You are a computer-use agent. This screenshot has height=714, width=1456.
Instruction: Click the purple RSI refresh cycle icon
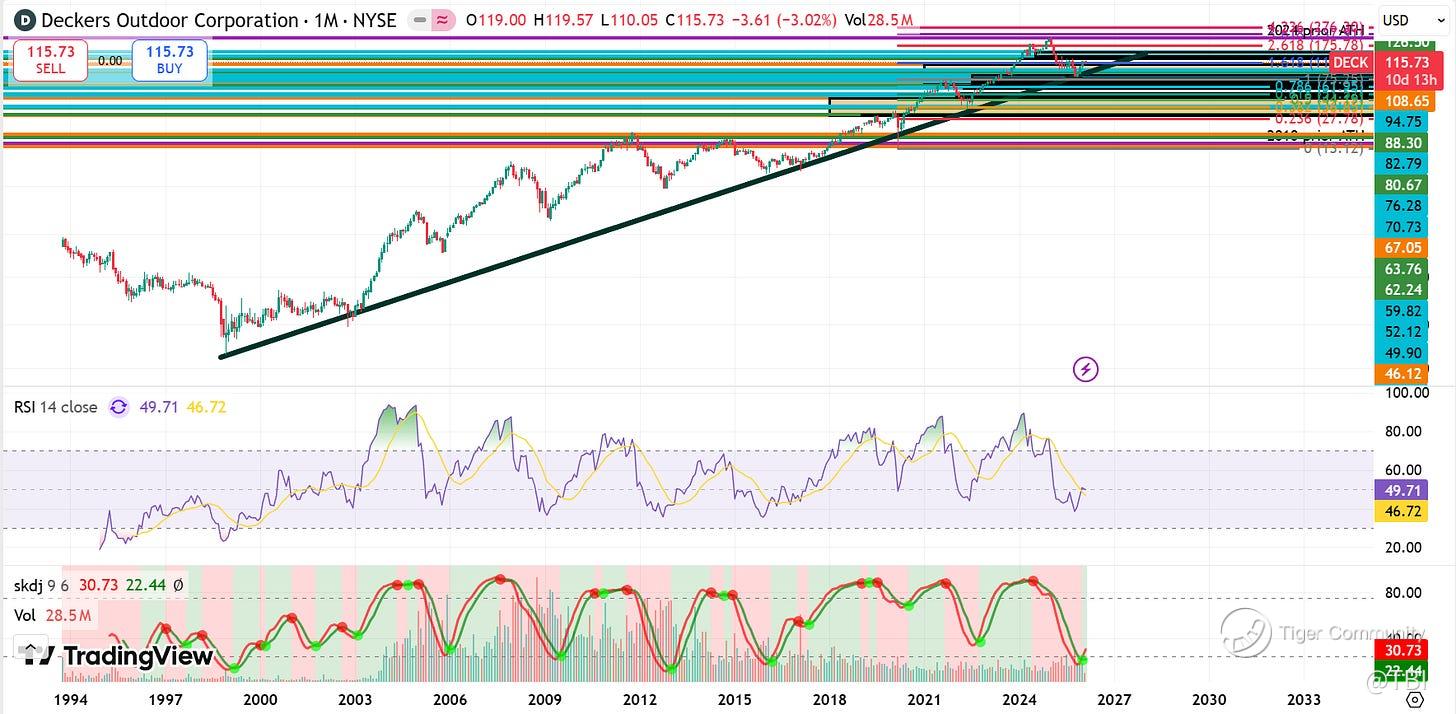pos(119,407)
